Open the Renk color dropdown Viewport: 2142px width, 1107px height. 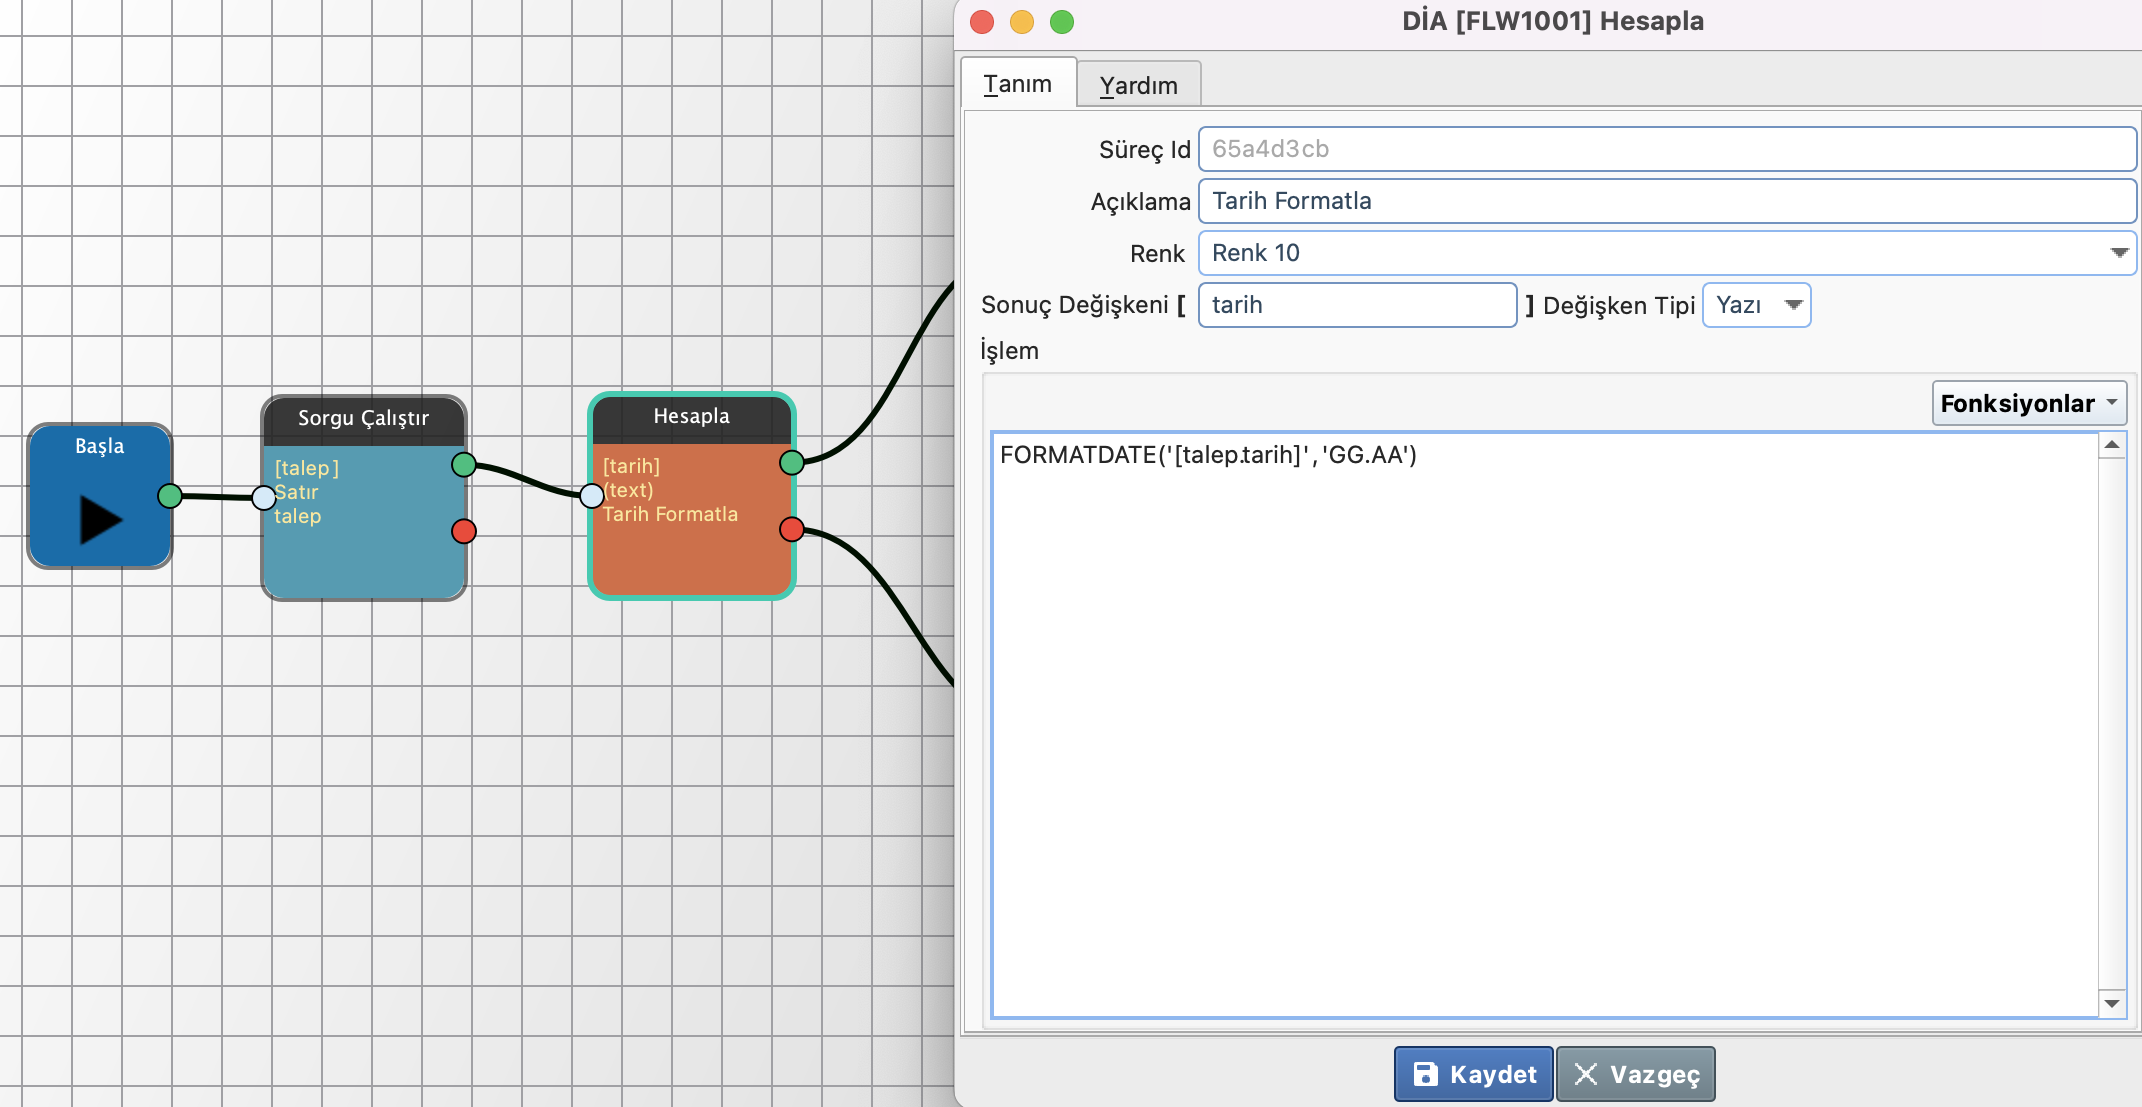pos(2118,253)
